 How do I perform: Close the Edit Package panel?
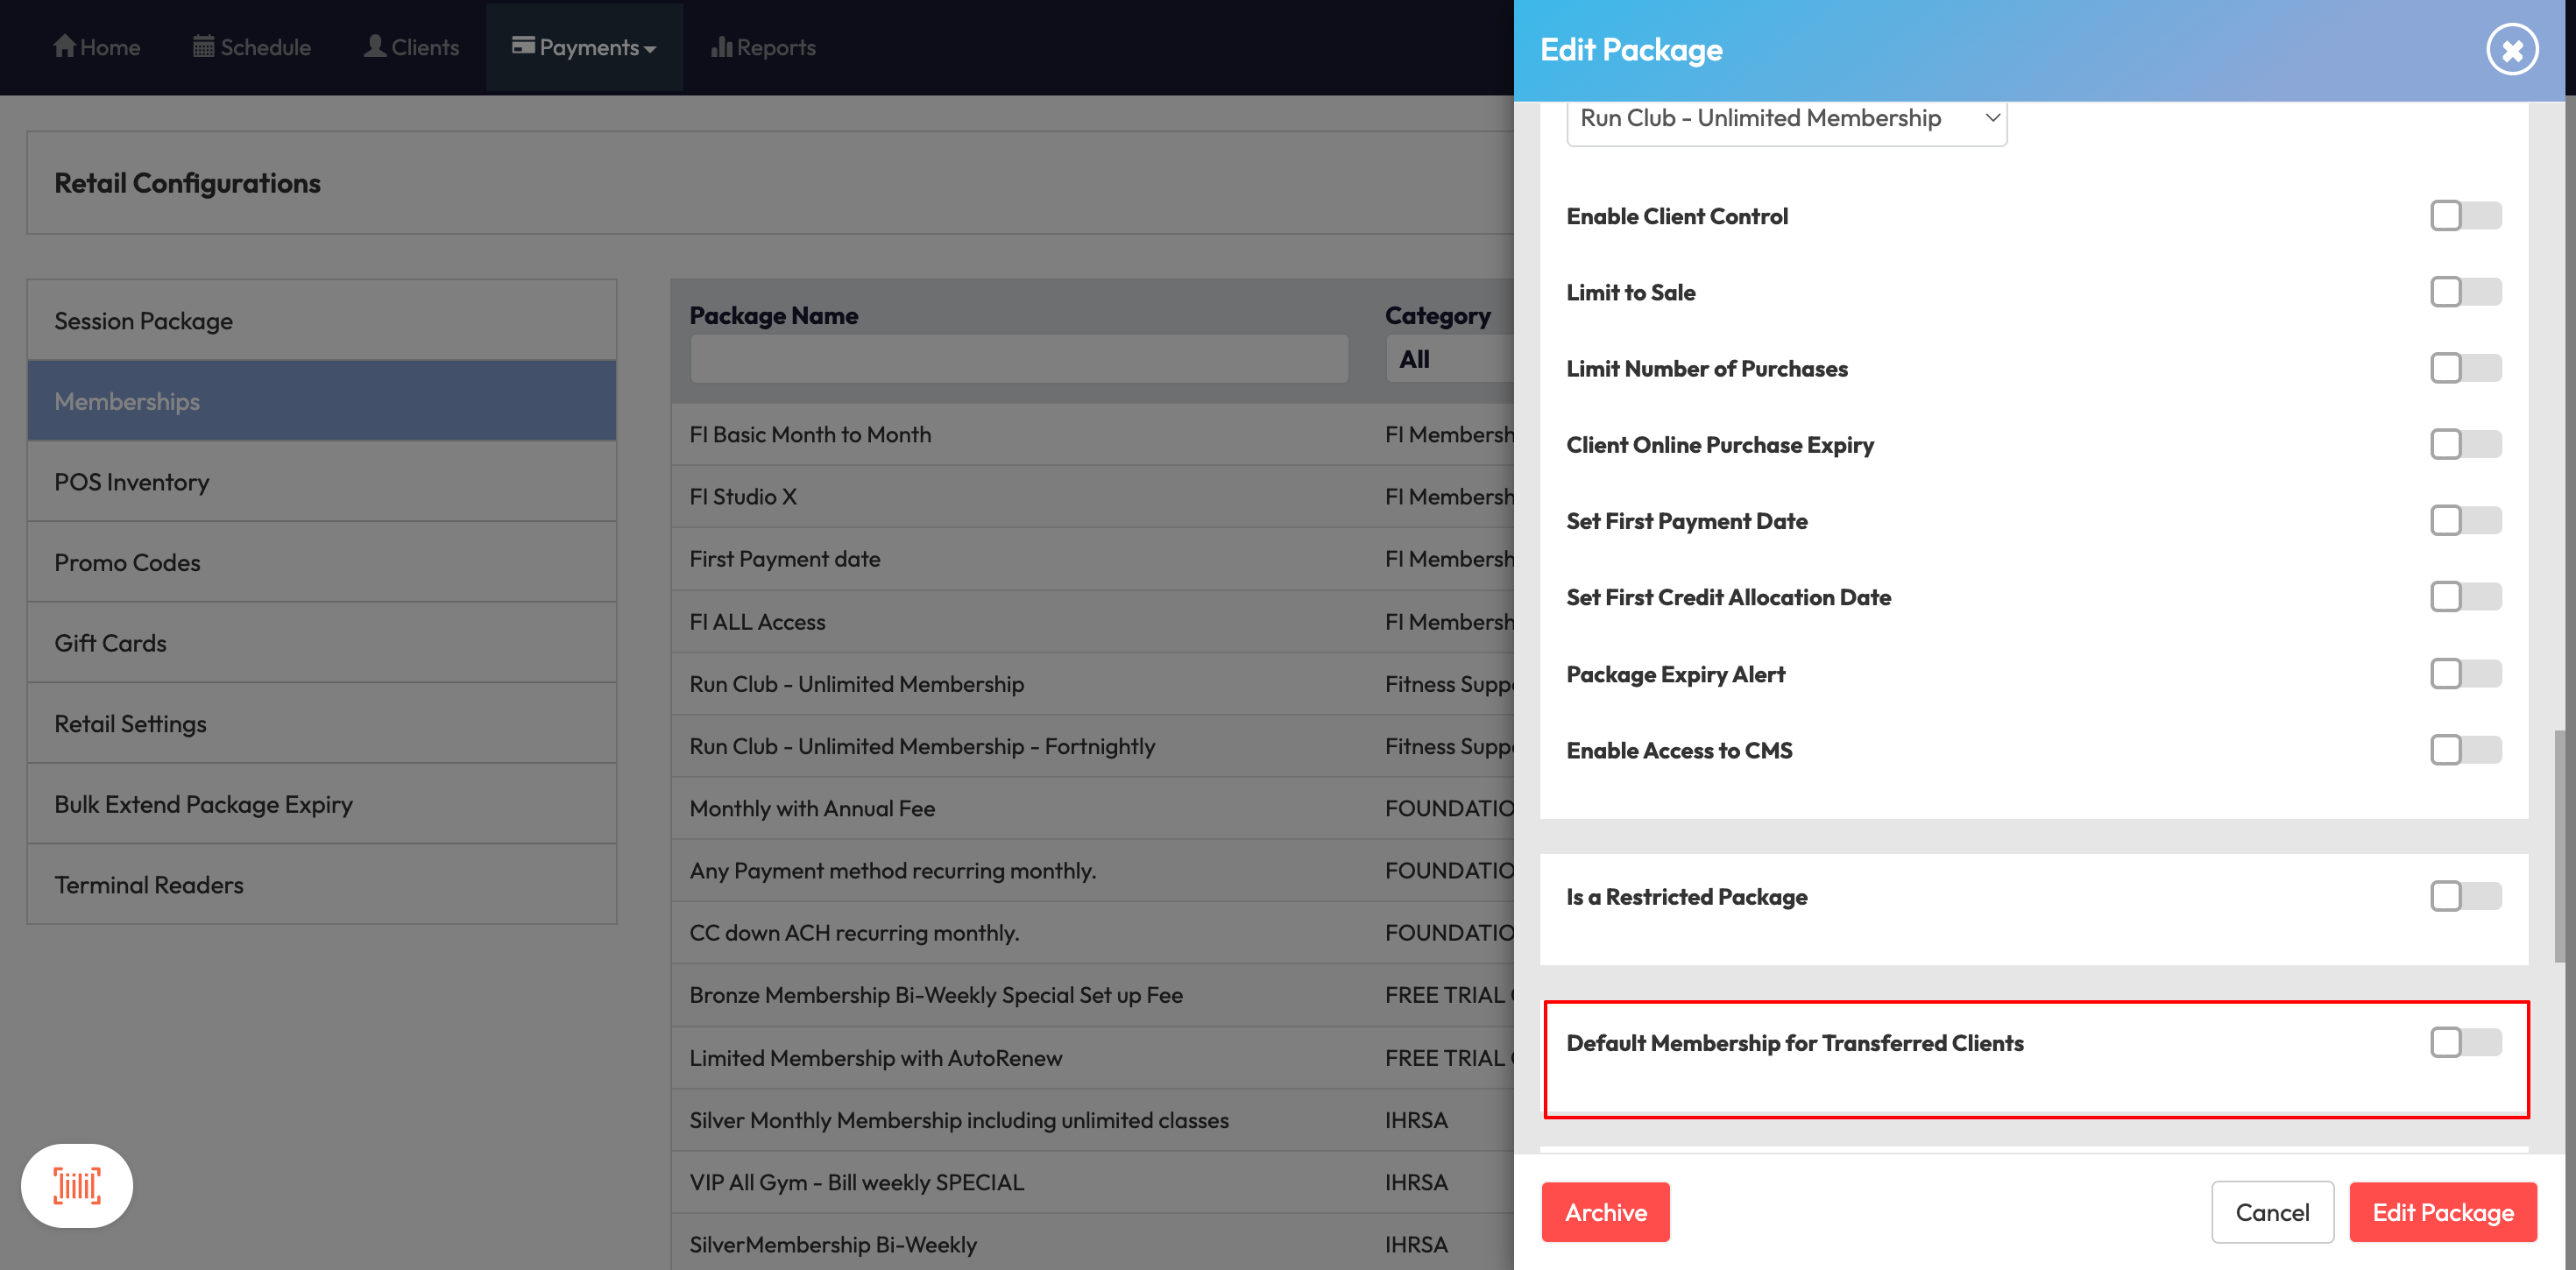point(2511,50)
